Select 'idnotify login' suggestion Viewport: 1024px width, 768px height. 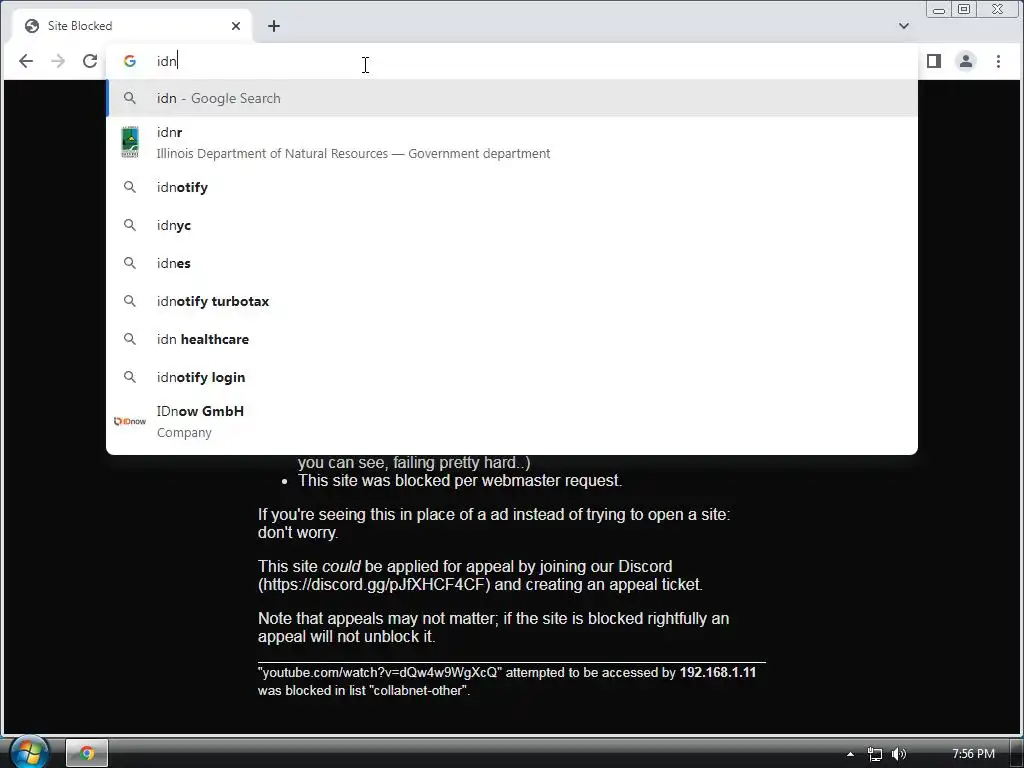pyautogui.click(x=512, y=377)
